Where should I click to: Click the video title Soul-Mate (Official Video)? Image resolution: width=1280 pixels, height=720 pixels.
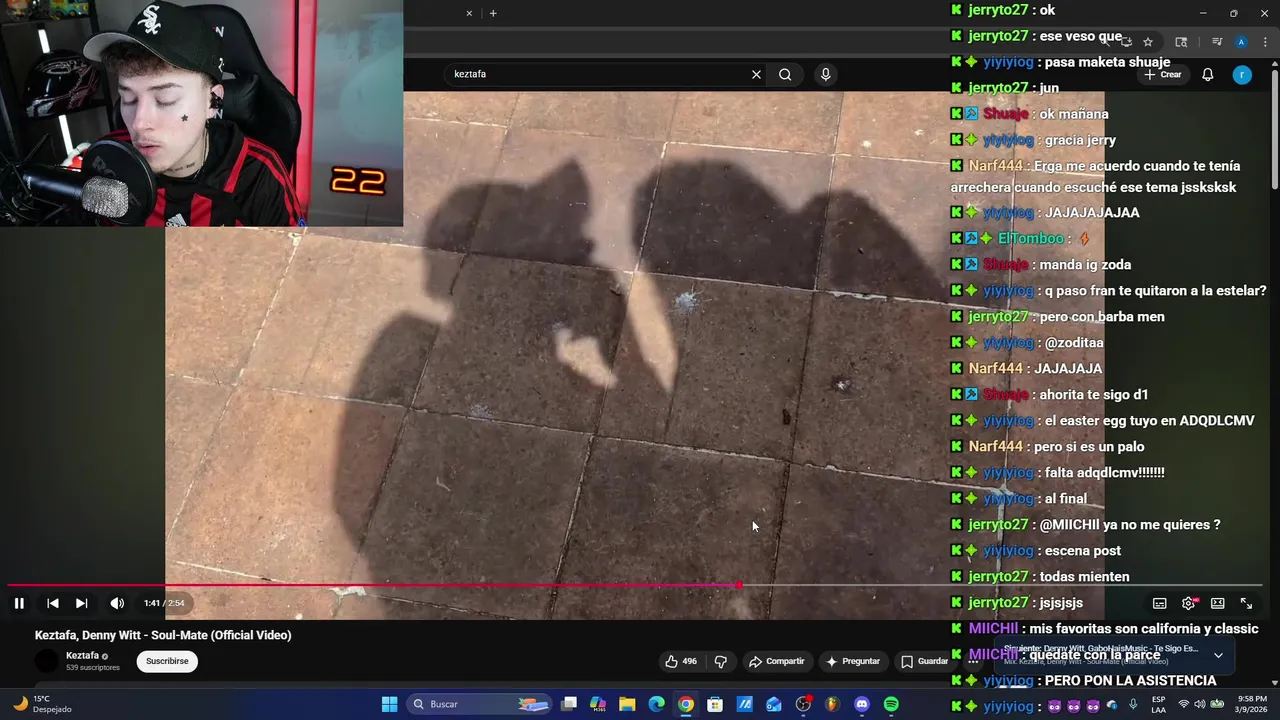[x=163, y=635]
